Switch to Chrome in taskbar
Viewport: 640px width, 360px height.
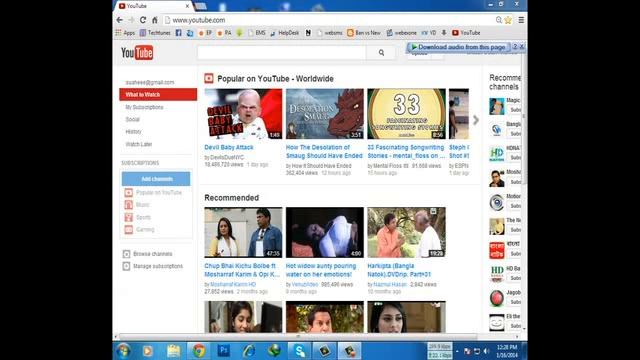click(x=199, y=351)
